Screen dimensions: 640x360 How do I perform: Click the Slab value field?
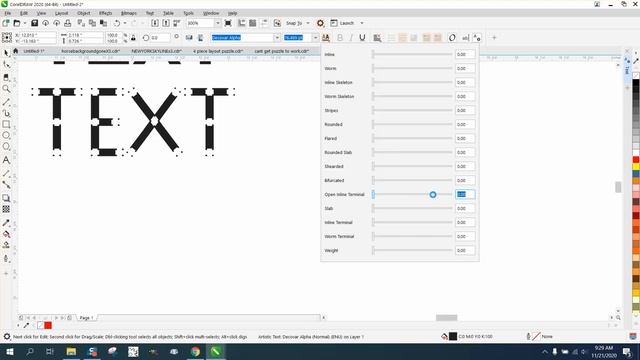[465, 209]
